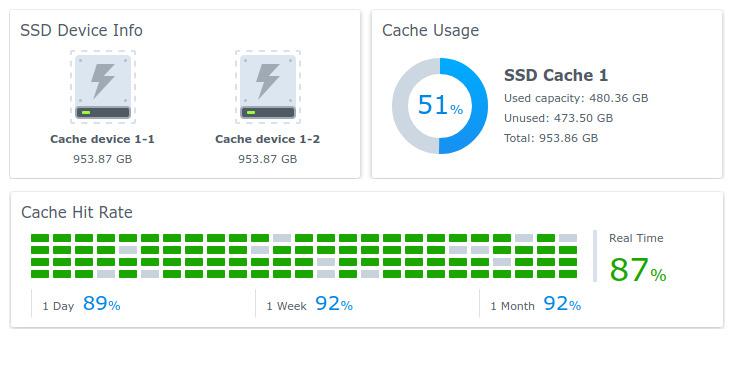Click the 1 Week 92% statistic
Viewport: 751px width, 379px height.
(309, 304)
